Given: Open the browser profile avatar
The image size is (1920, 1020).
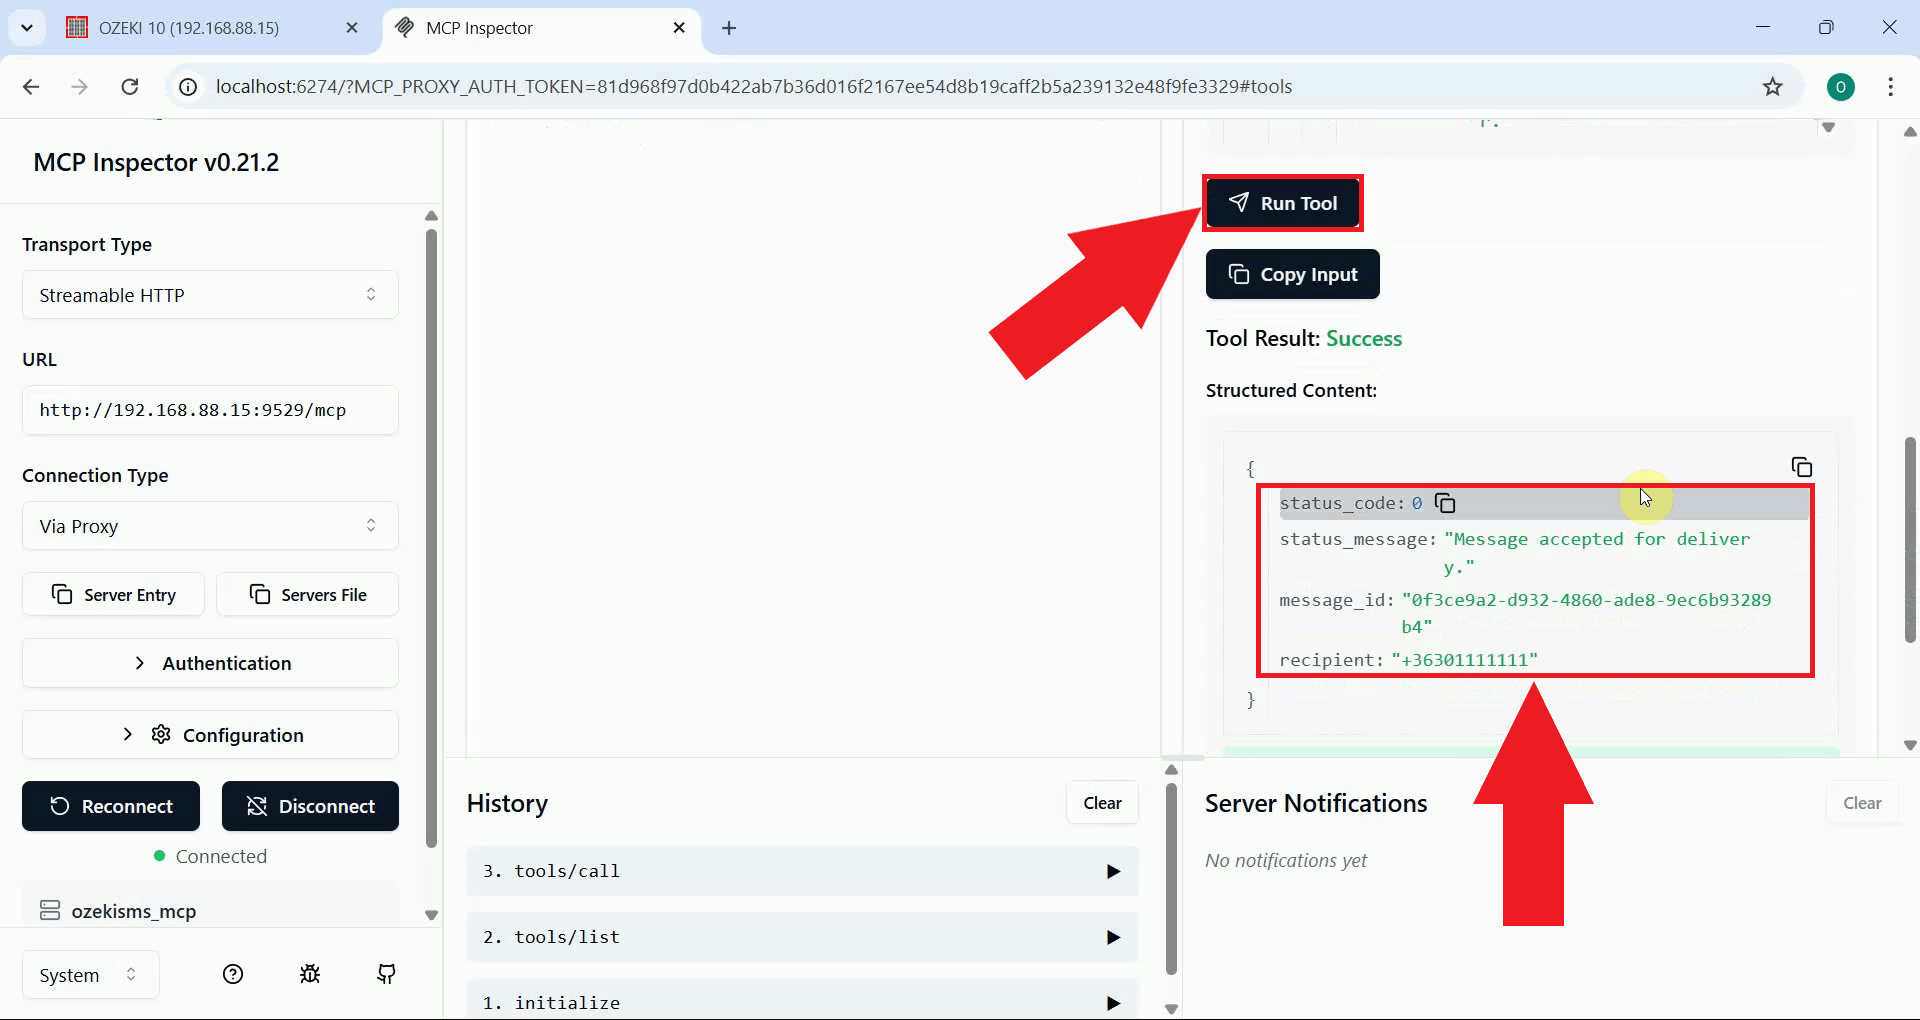Looking at the screenshot, I should [x=1842, y=87].
